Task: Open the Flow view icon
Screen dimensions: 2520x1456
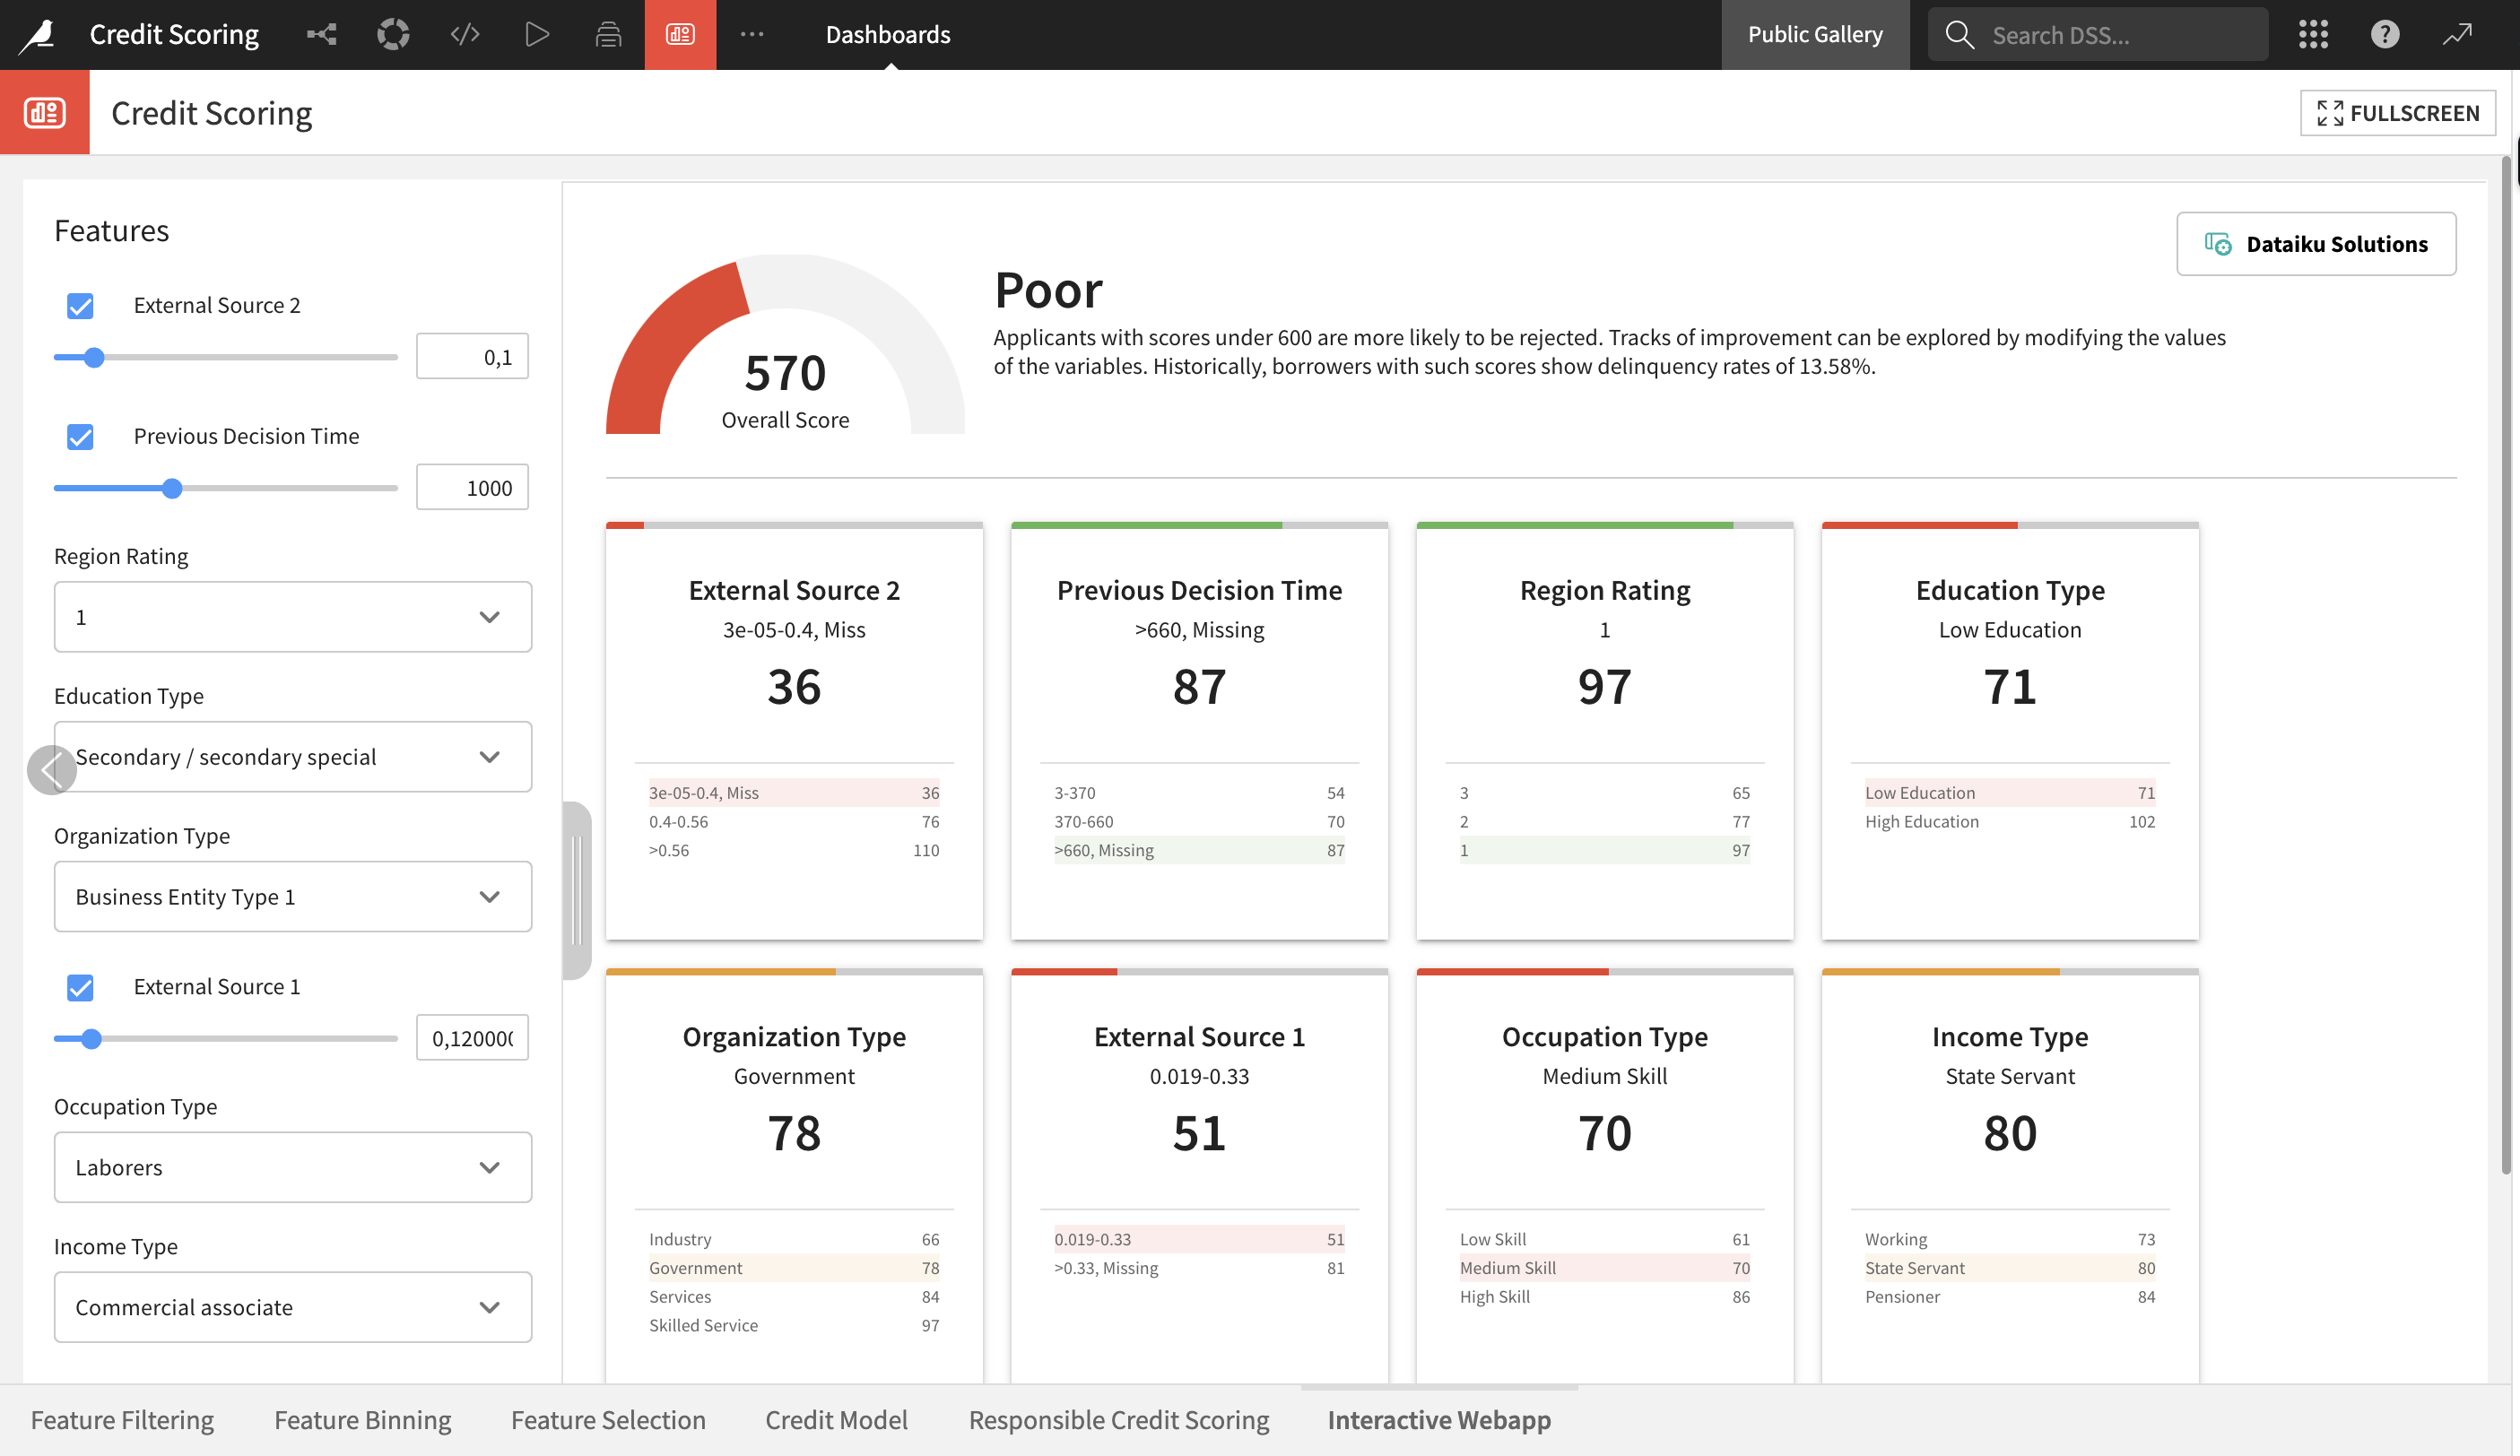Action: 321,33
